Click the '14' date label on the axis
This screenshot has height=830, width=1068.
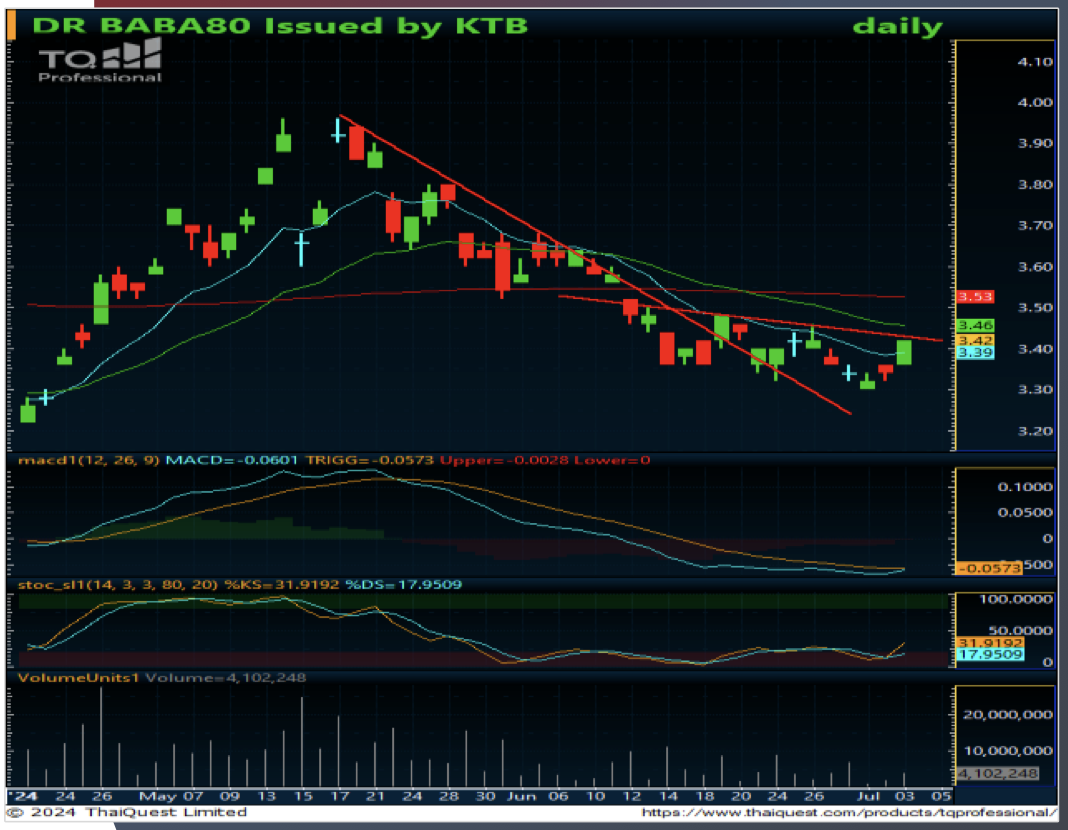tap(668, 796)
